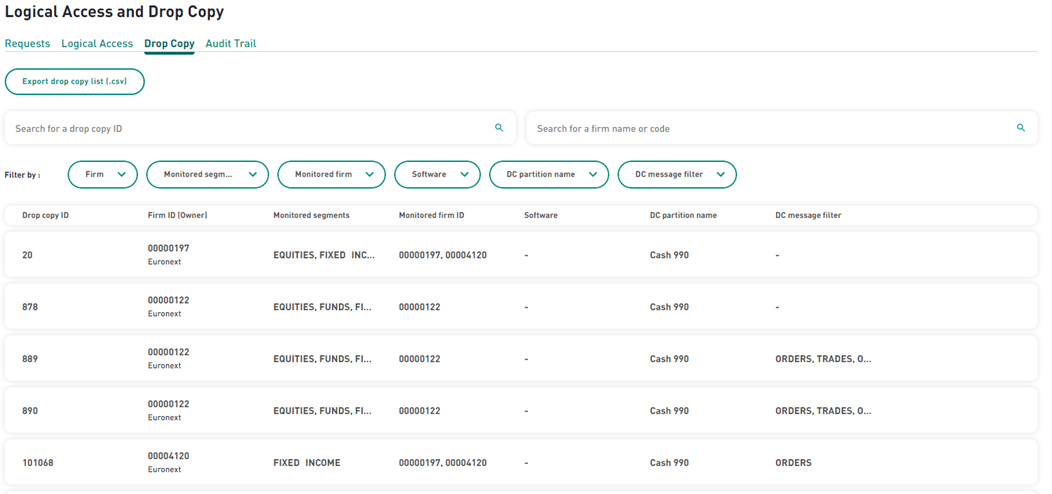The image size is (1052, 494).
Task: Open the Monitored segments filter dropdown
Action: coord(207,175)
